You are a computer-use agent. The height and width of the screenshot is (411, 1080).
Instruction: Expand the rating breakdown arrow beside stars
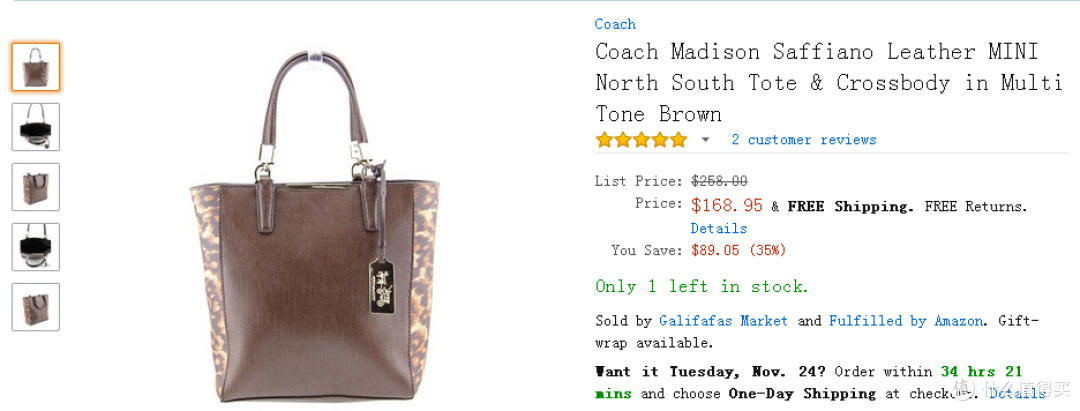(x=705, y=140)
